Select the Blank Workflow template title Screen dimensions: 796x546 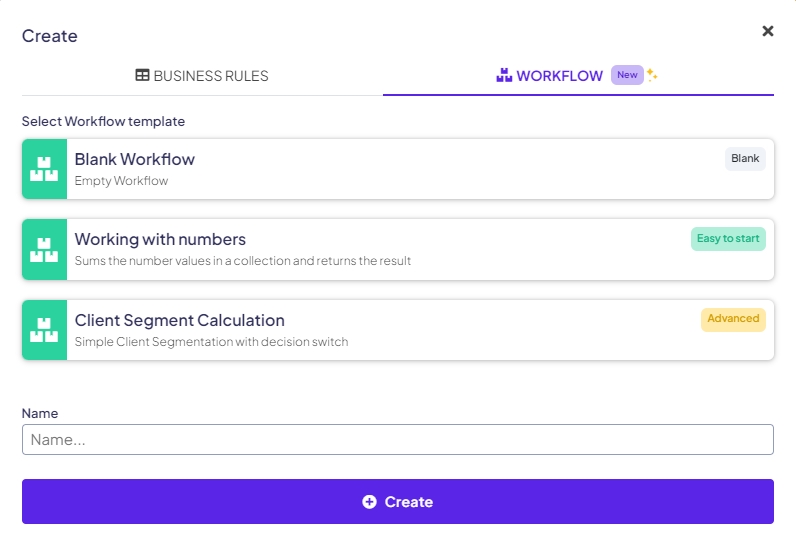(x=135, y=159)
